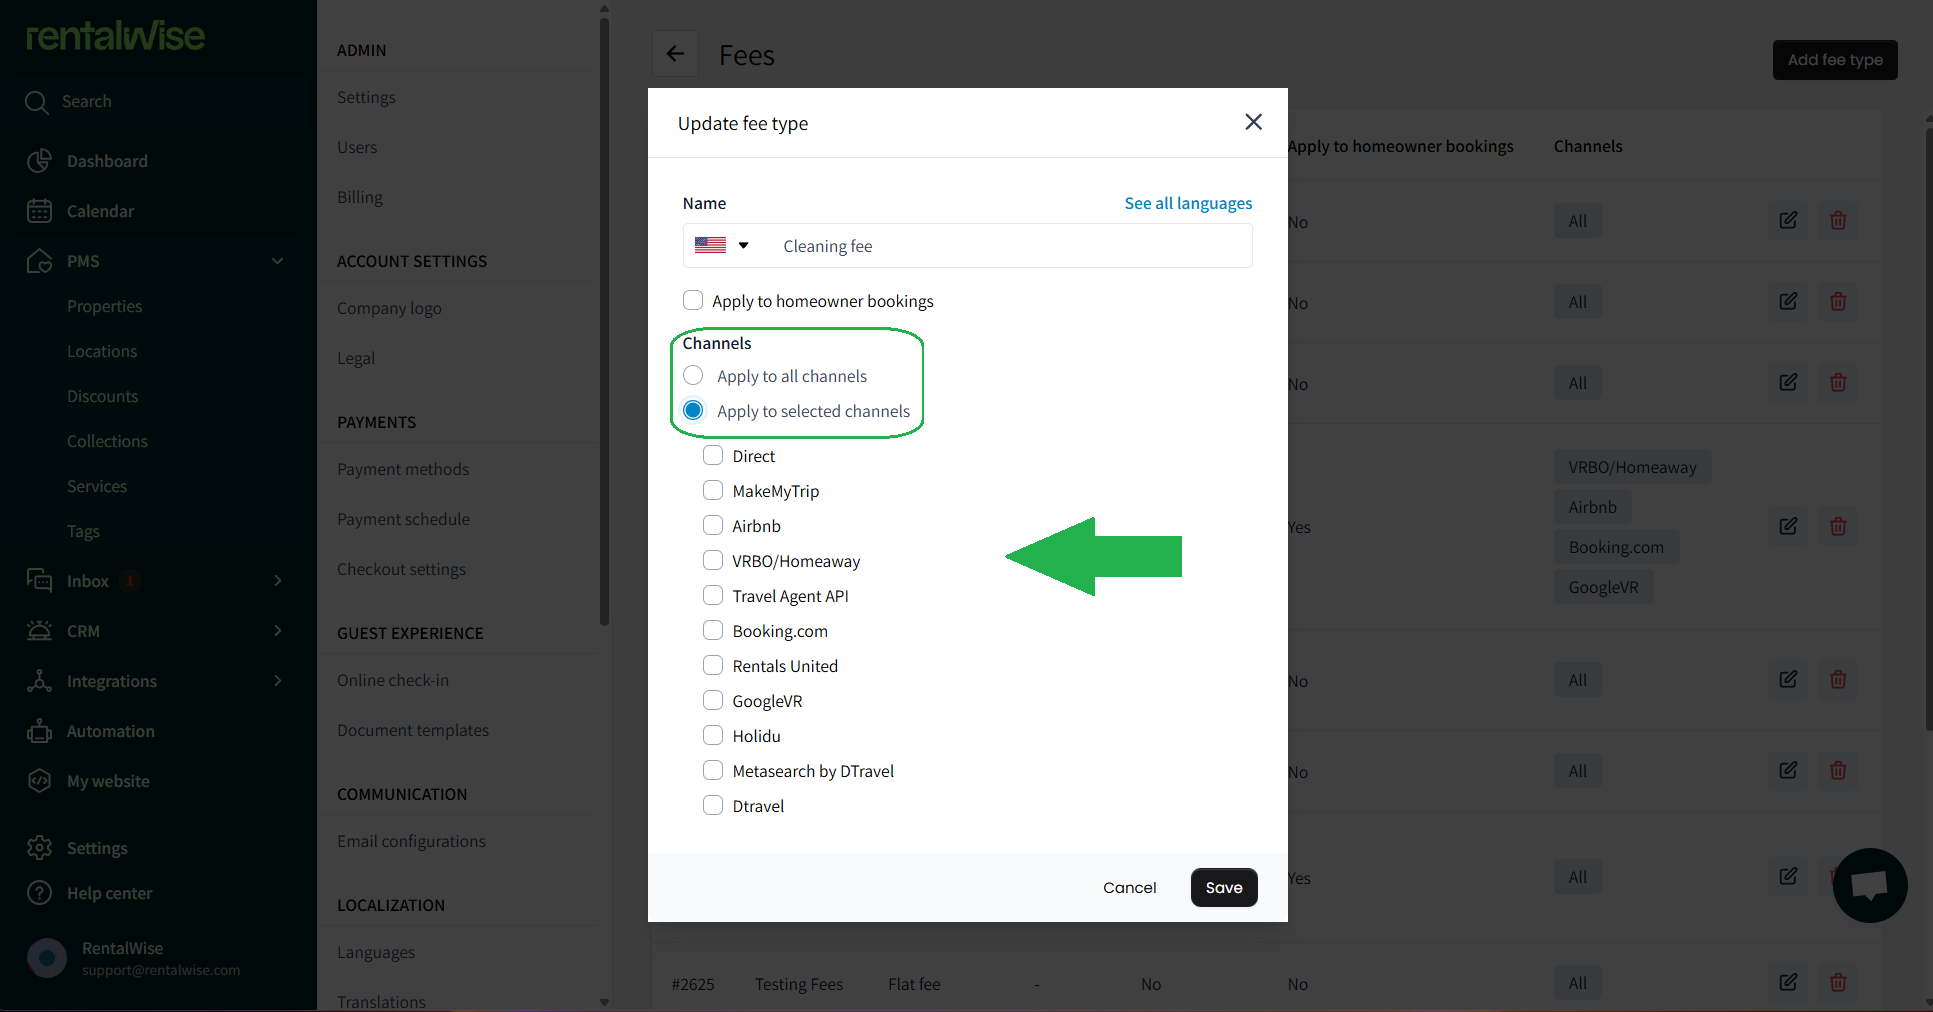Image resolution: width=1933 pixels, height=1012 pixels.
Task: Check the Airbnb channel checkbox
Action: click(x=713, y=525)
